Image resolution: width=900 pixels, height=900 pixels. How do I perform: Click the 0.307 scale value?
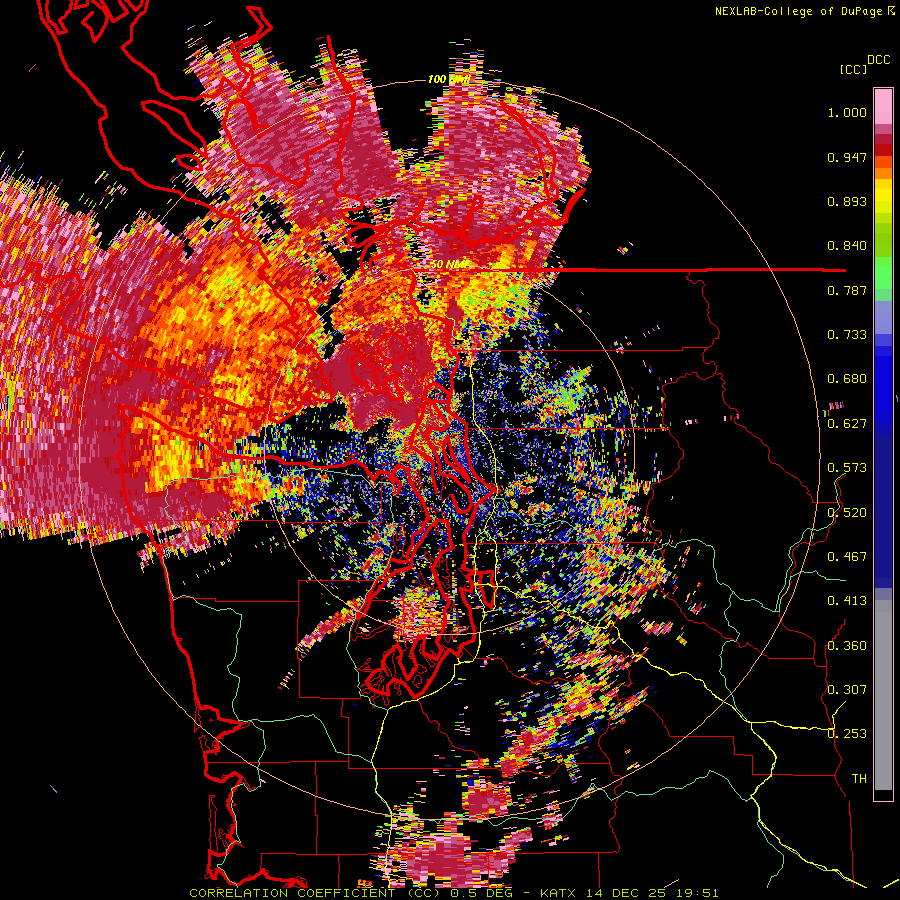847,690
